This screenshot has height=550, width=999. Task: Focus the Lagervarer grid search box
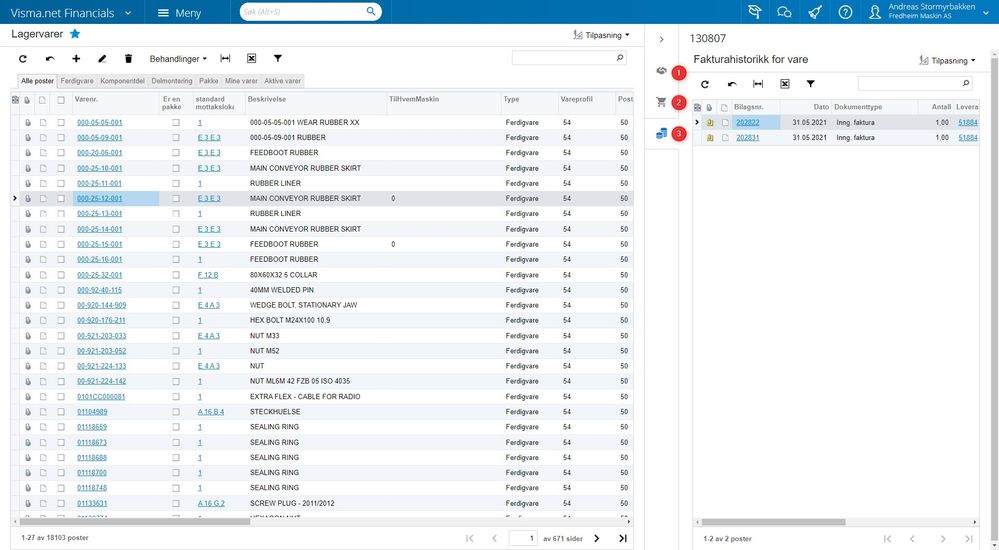564,58
